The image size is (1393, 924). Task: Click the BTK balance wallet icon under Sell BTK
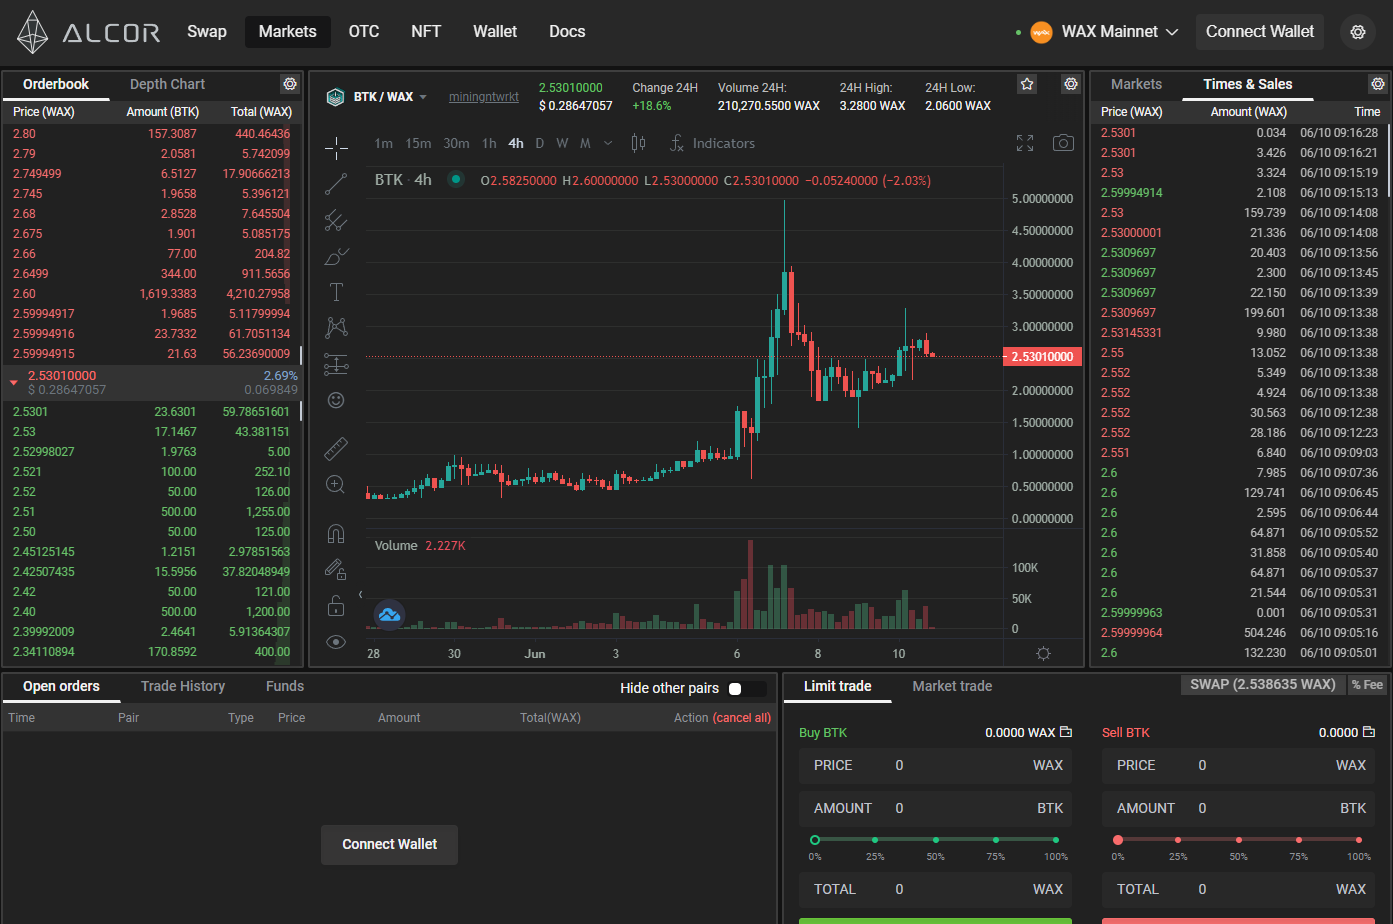point(1369,732)
